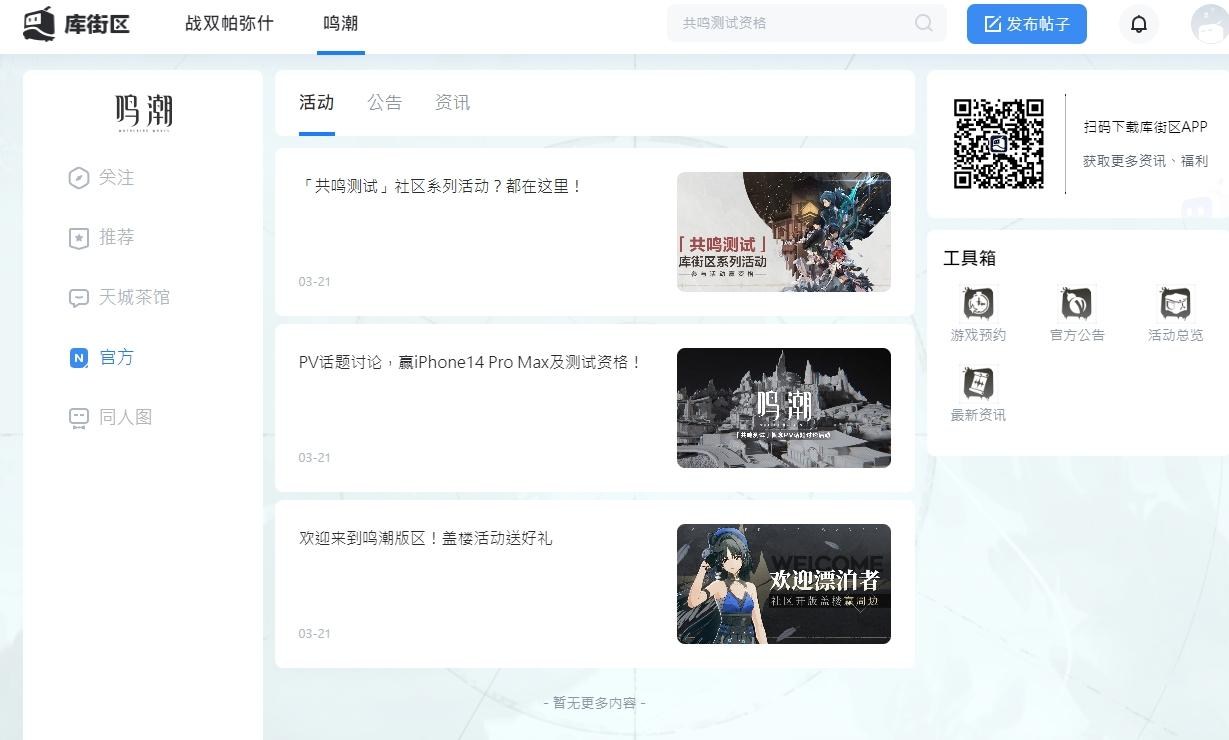Click the search magnifier icon
Image resolution: width=1229 pixels, height=740 pixels.
click(x=923, y=23)
